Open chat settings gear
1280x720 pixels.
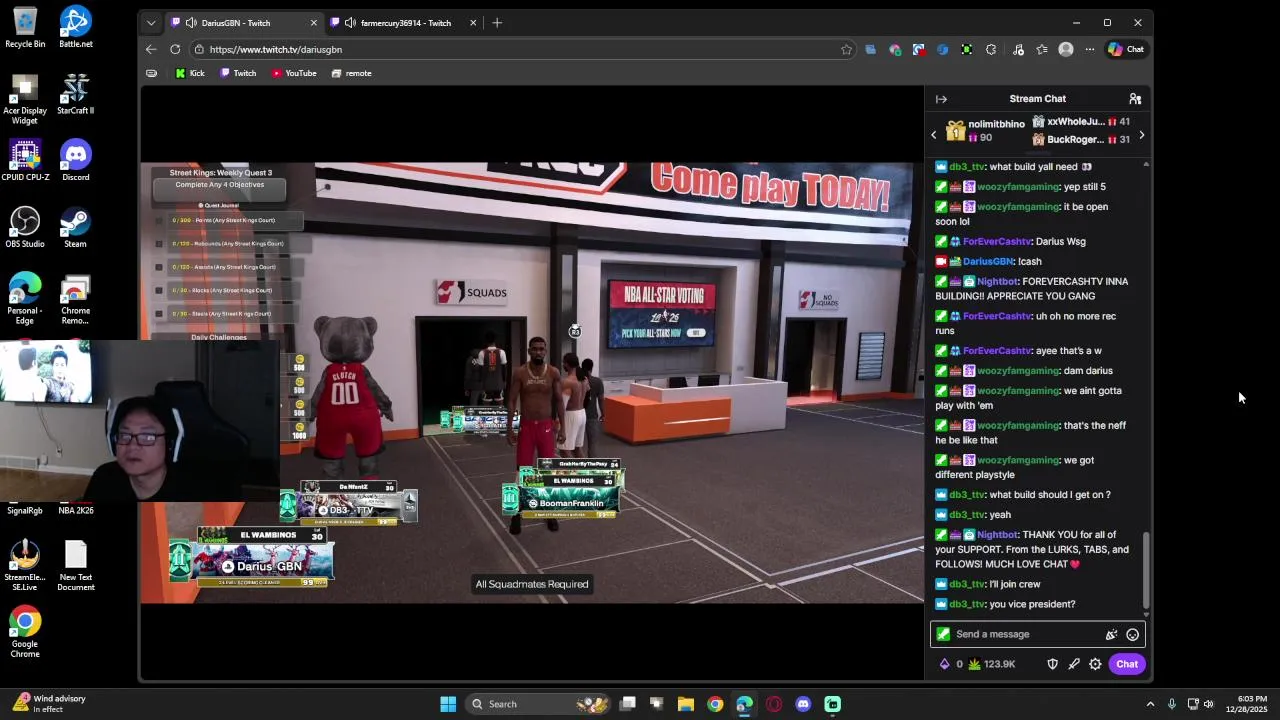click(1095, 664)
